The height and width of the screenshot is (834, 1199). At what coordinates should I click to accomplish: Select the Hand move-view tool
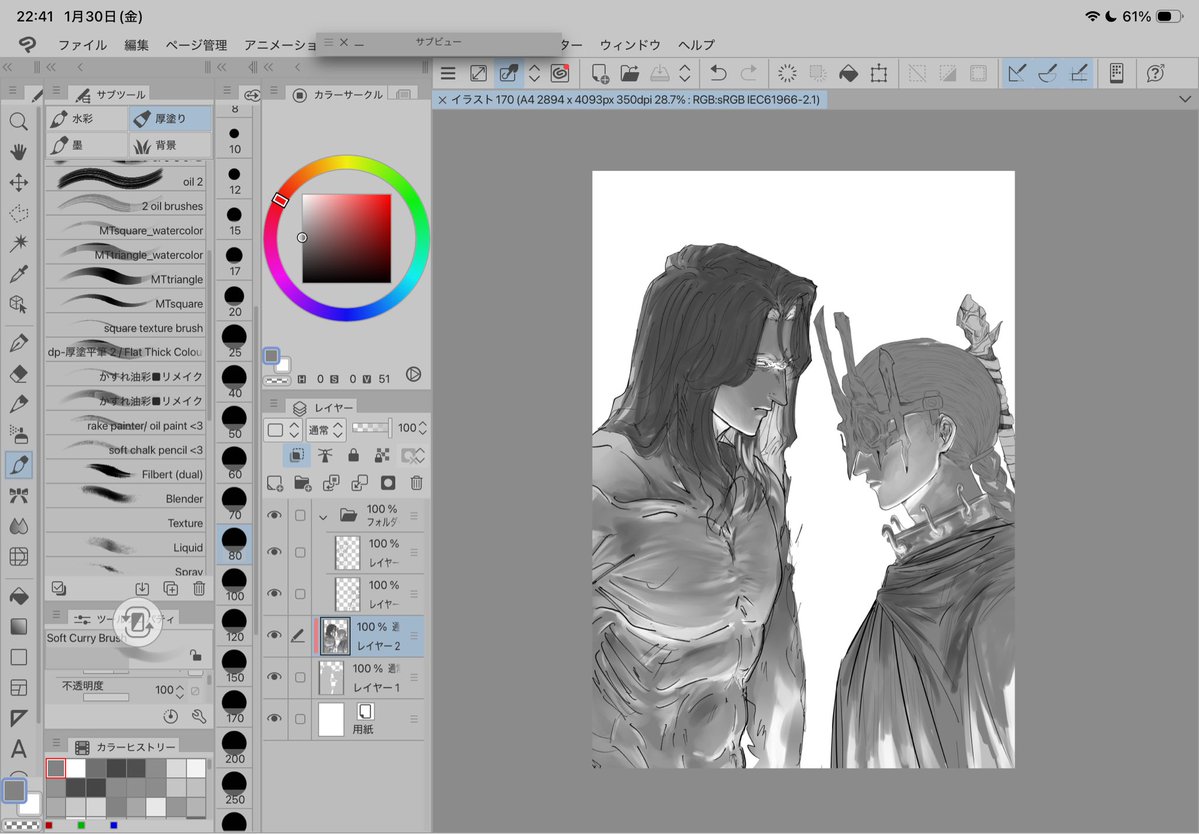tap(18, 151)
